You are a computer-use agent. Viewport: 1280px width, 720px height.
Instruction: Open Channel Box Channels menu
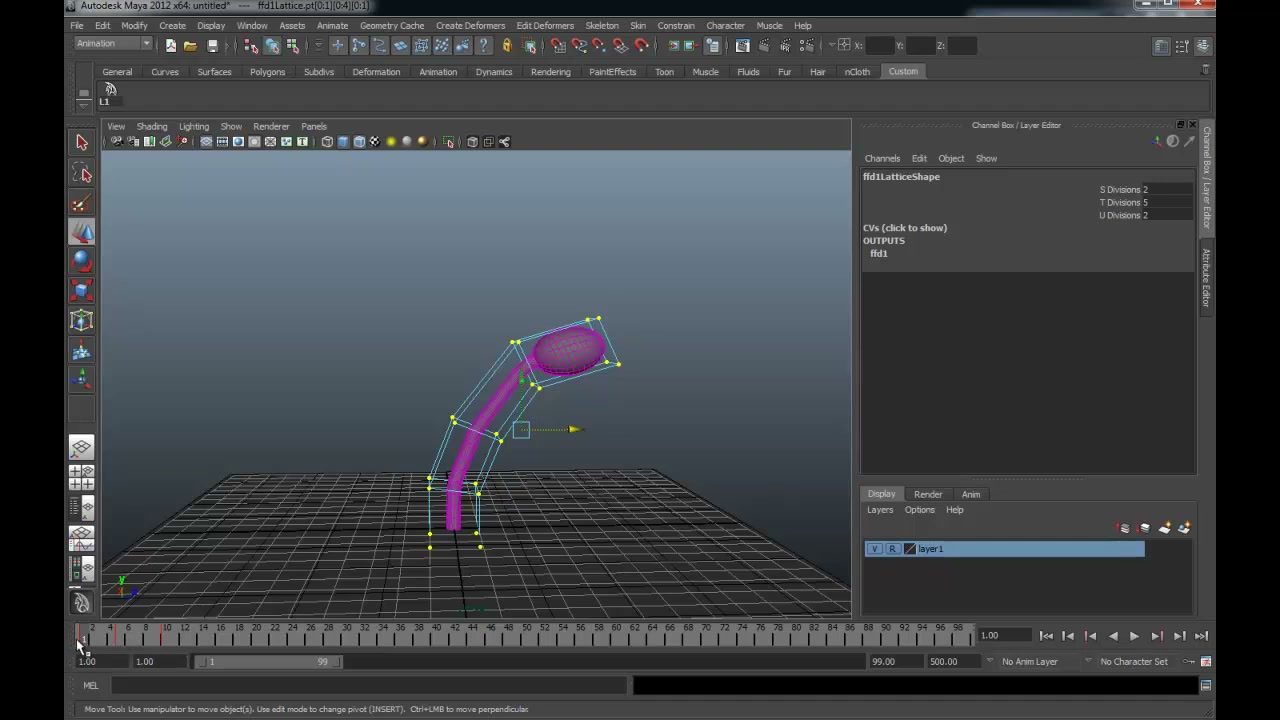(x=882, y=158)
